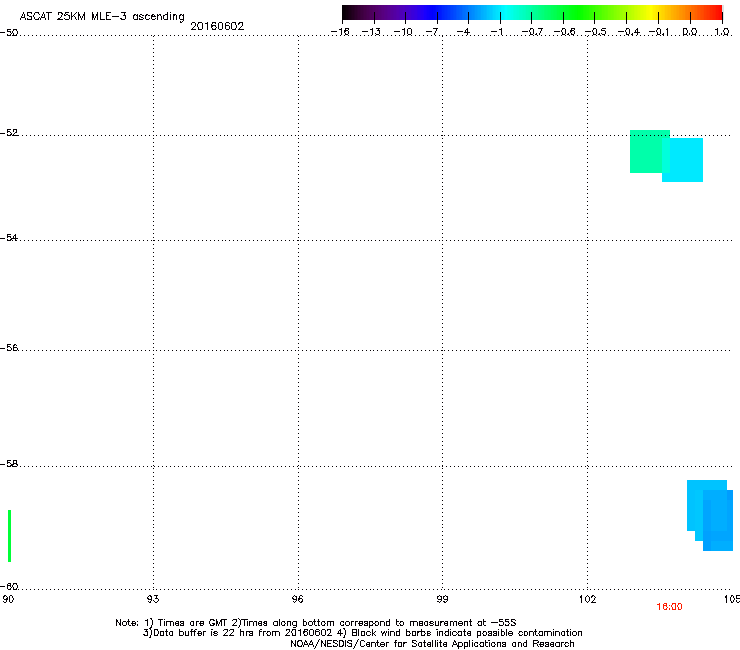Image resolution: width=740 pixels, height=650 pixels.
Task: Click the "-0.1" color bar tick label
Action: click(659, 32)
